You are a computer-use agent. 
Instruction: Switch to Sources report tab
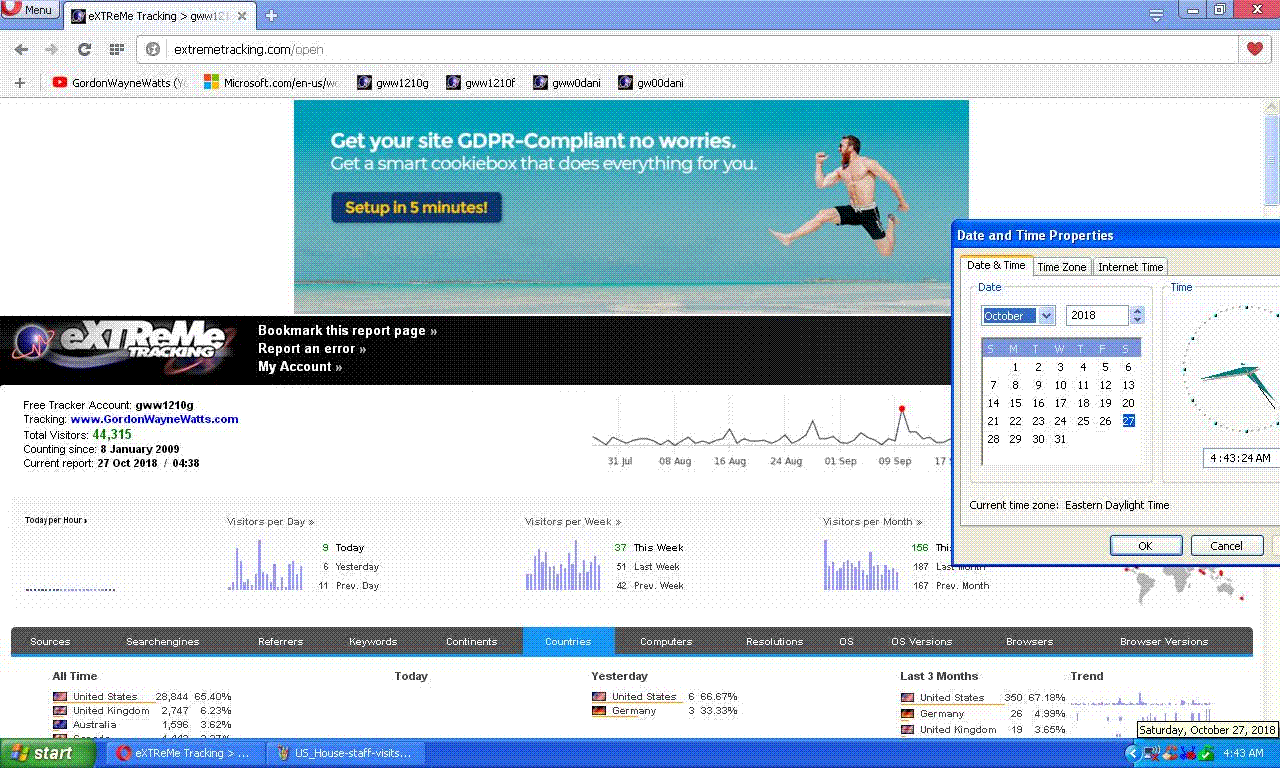tap(50, 642)
